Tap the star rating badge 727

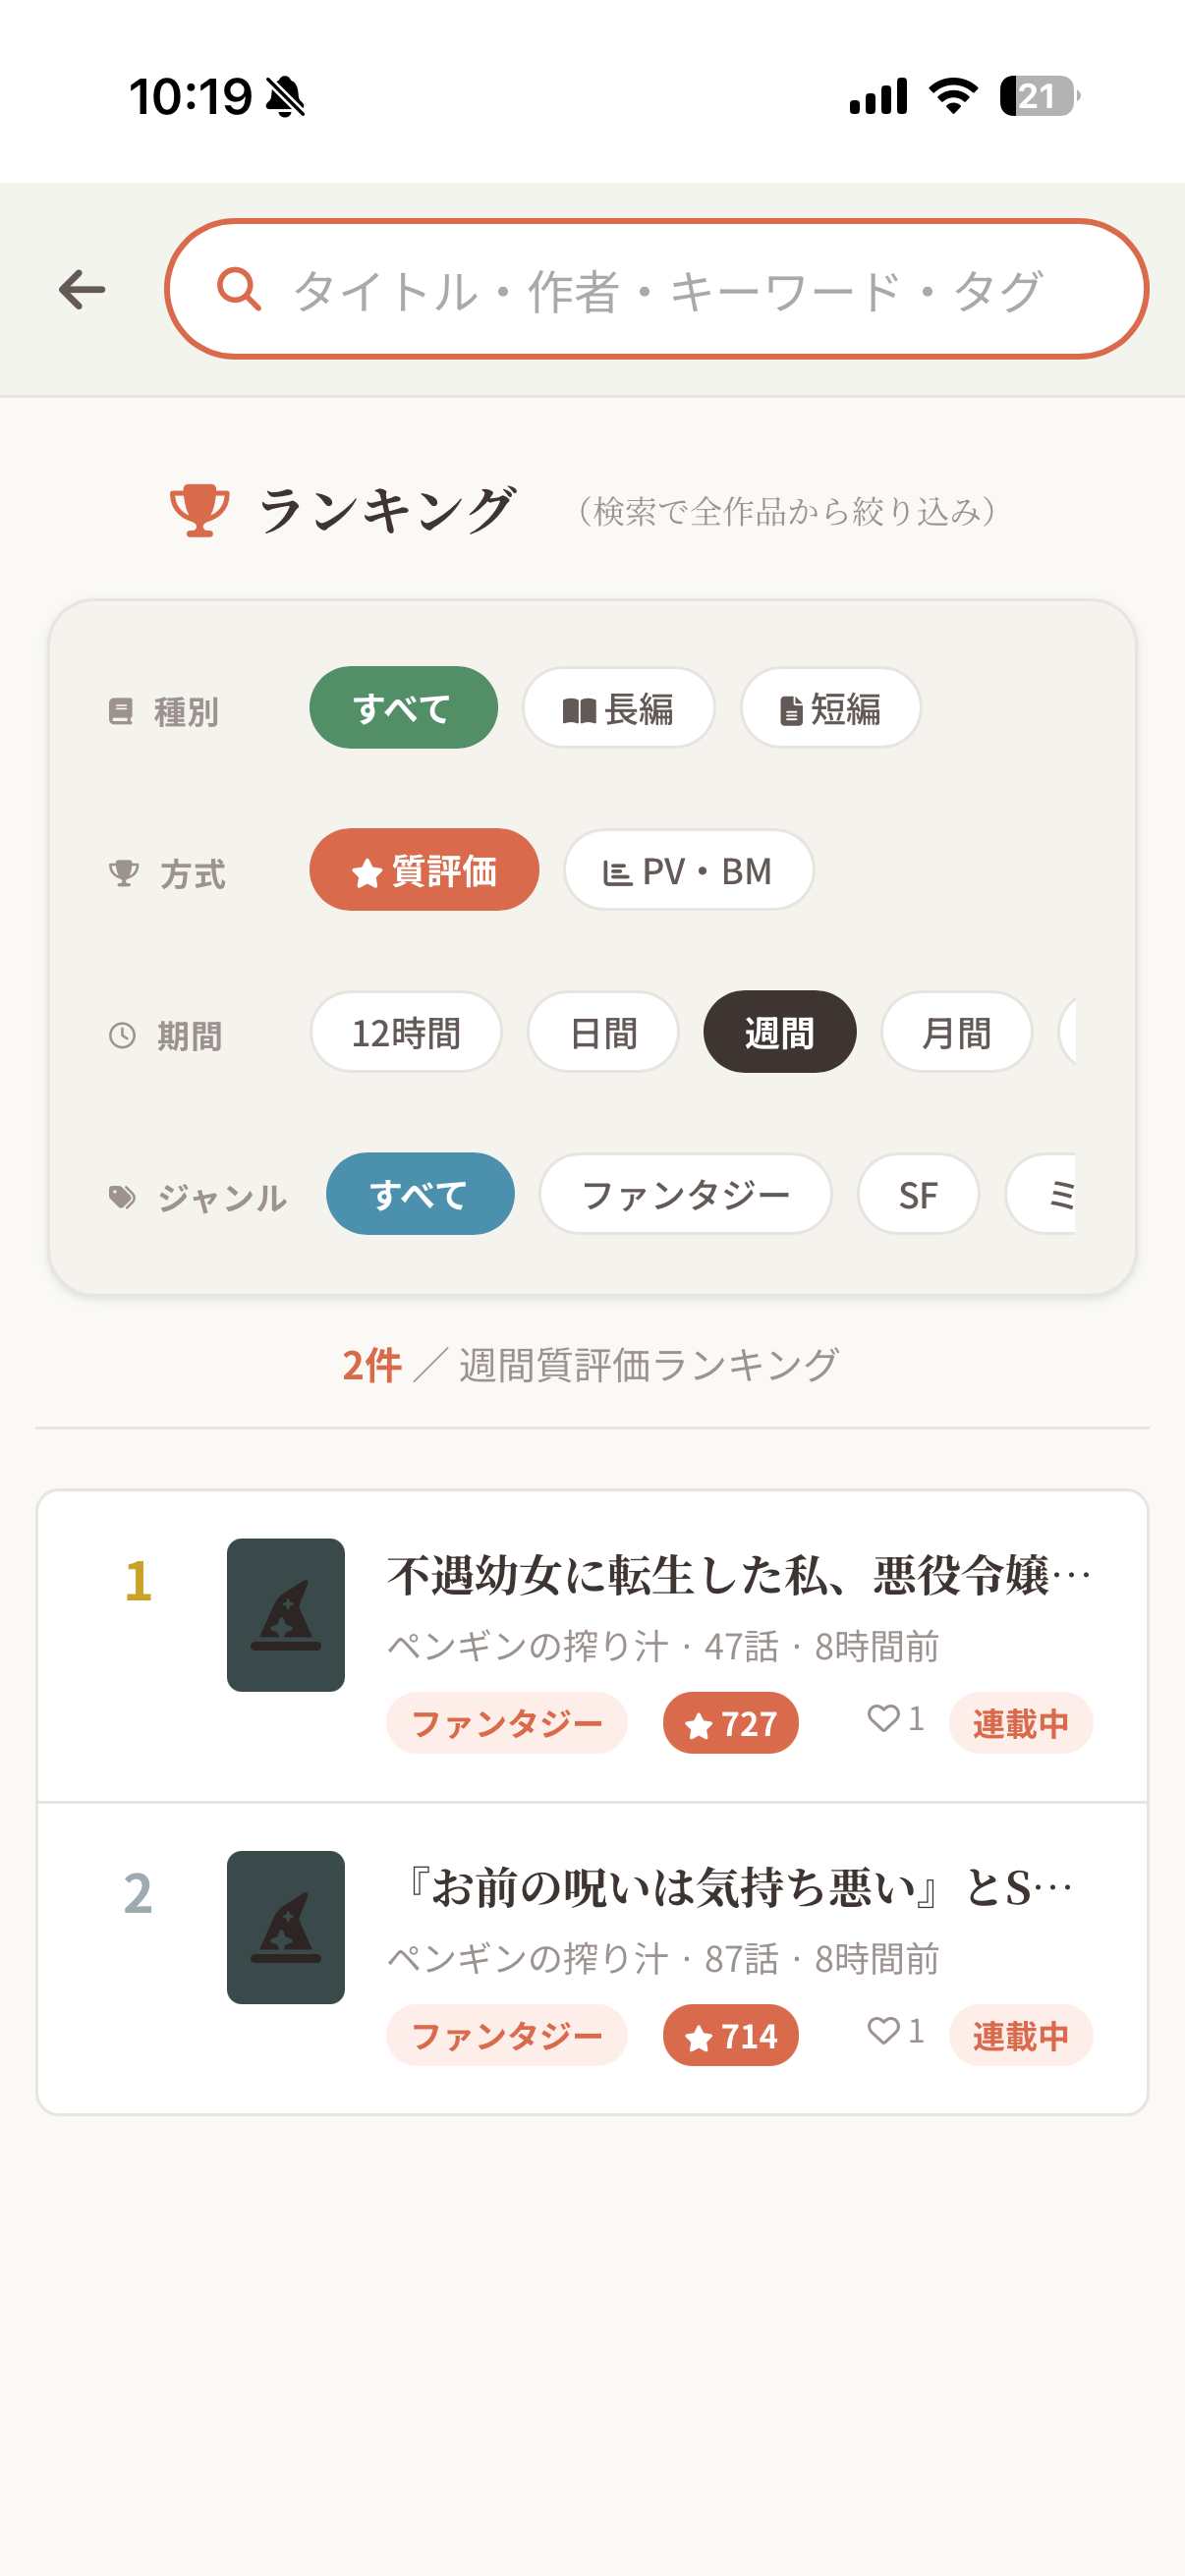(730, 1723)
